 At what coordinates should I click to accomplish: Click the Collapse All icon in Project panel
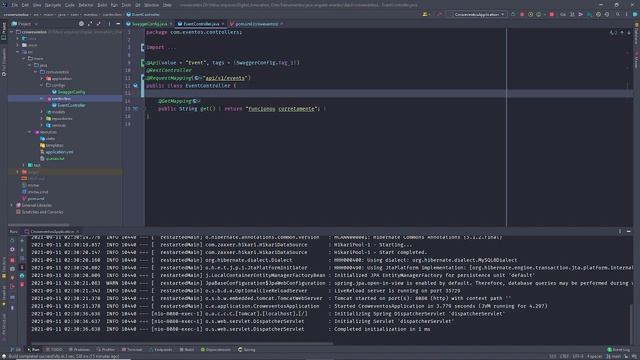99,24
